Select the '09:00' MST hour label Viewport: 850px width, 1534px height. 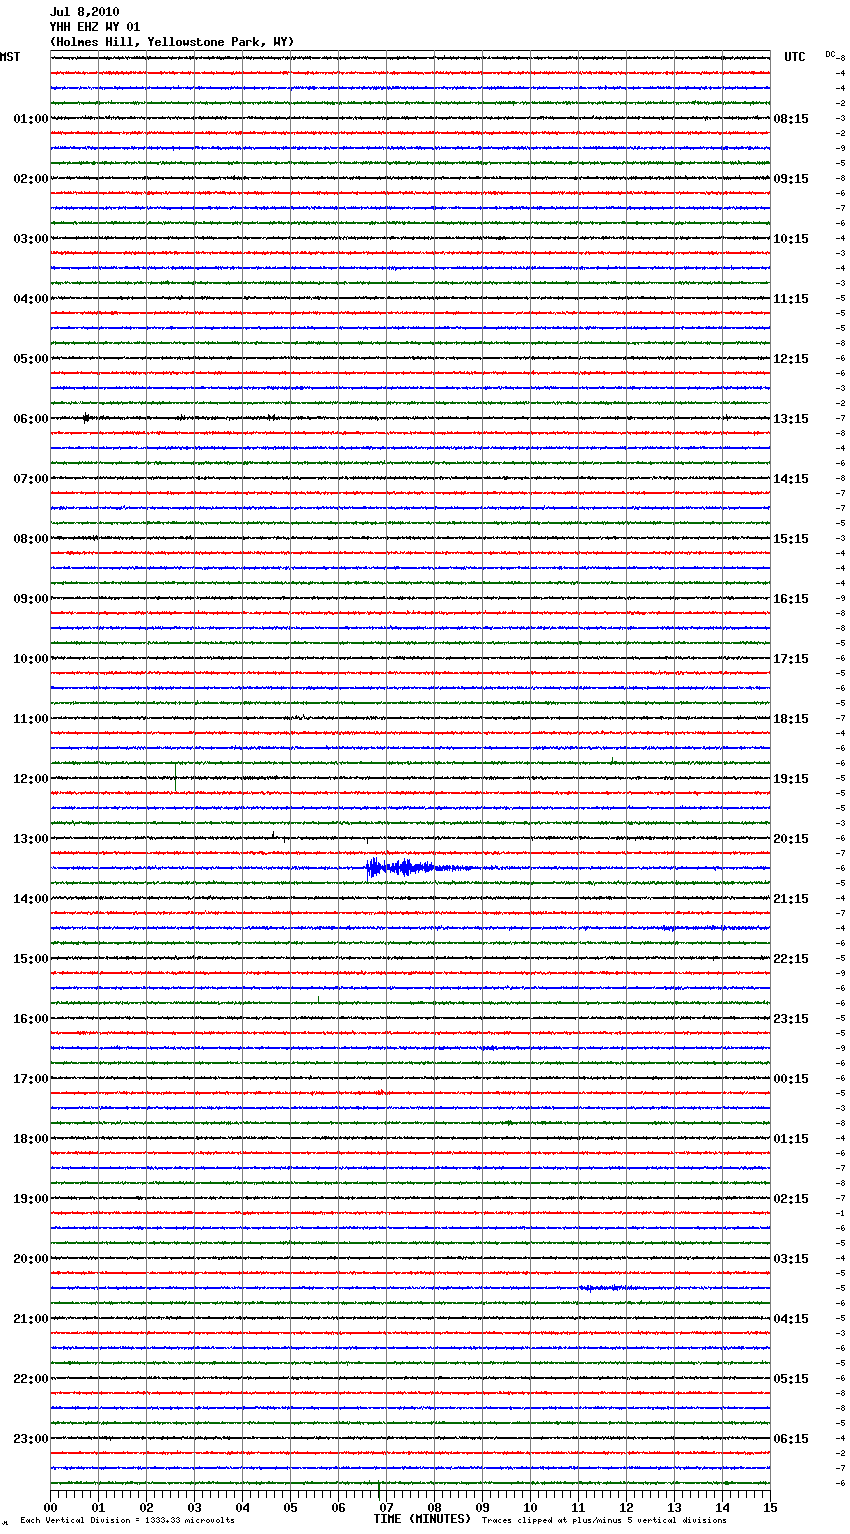tap(31, 599)
